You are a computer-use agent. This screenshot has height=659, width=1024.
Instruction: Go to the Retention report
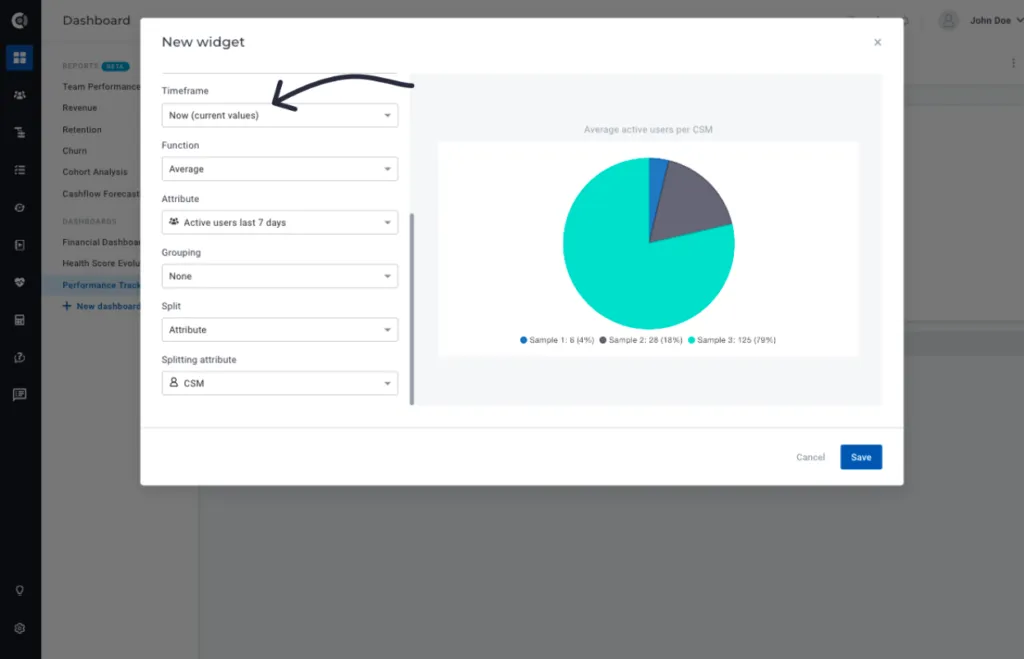(x=82, y=129)
